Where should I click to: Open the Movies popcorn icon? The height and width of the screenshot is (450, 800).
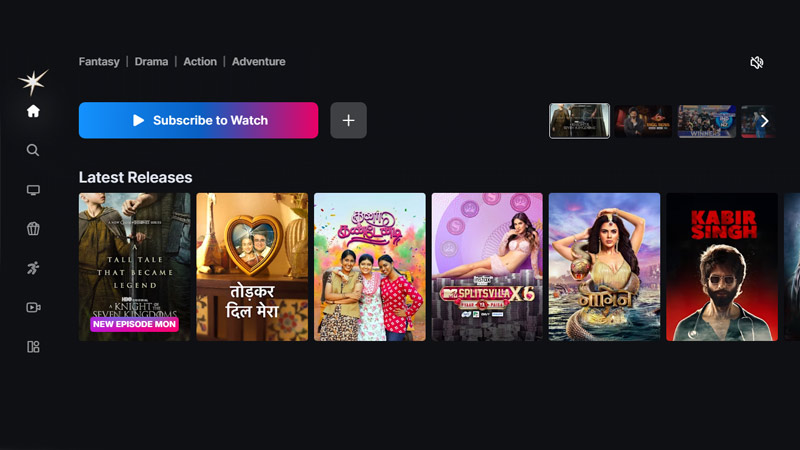(33, 229)
